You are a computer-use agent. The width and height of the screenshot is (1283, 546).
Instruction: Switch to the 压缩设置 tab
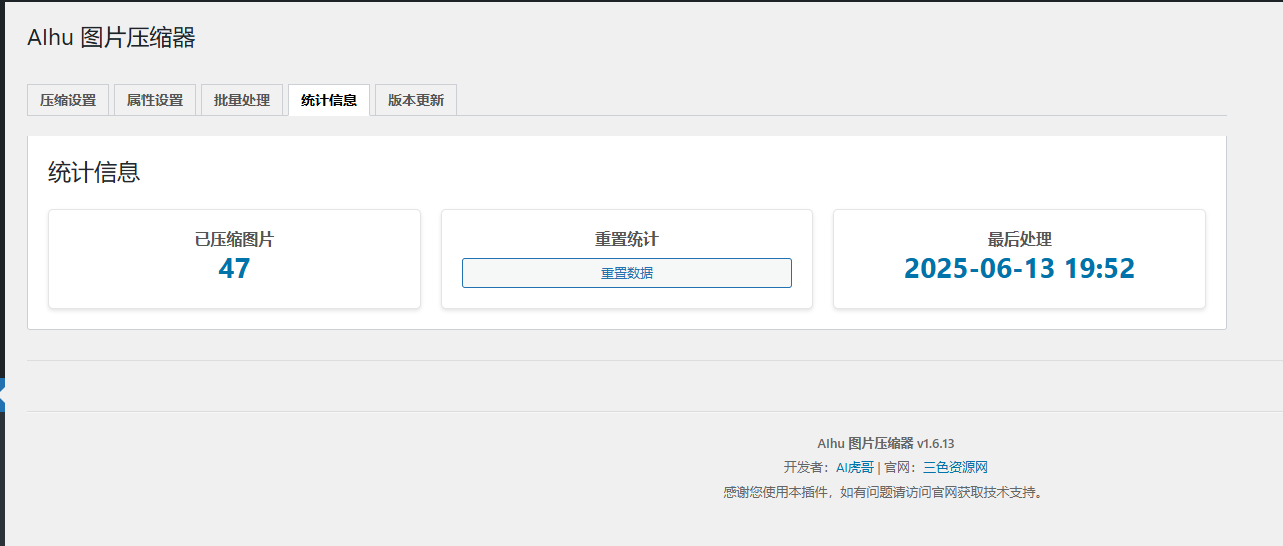68,100
